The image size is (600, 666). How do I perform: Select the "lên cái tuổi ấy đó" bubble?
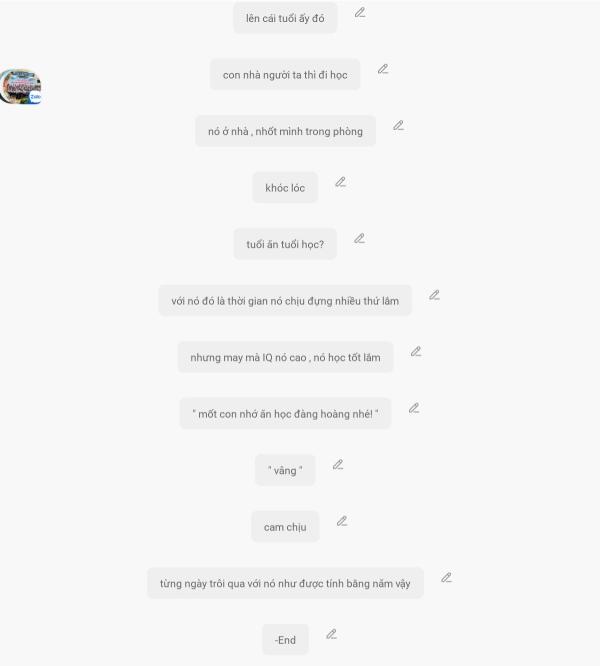pos(285,18)
